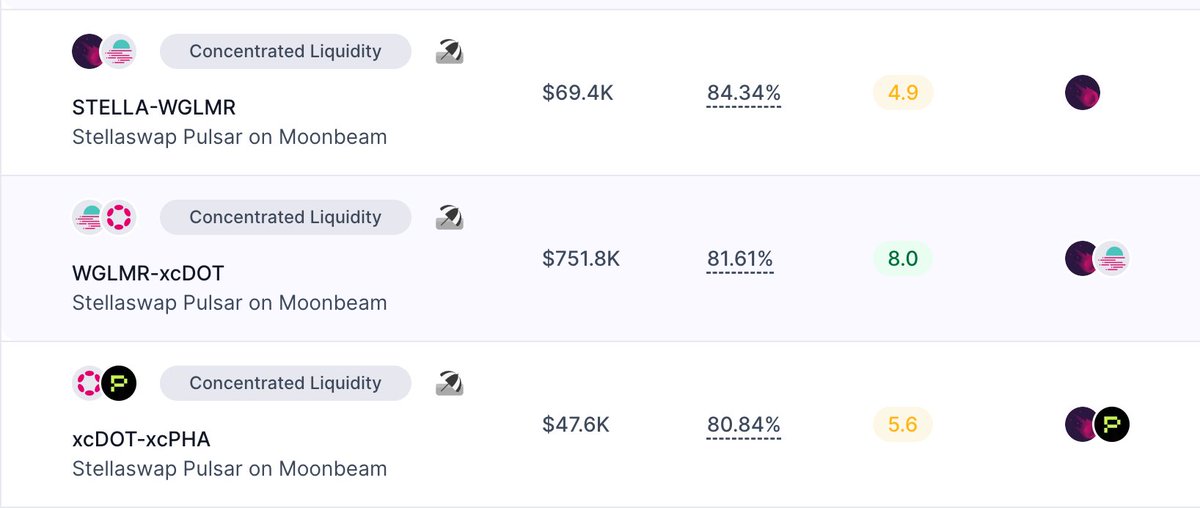The height and width of the screenshot is (508, 1200).
Task: Click the umbrella icon in the STELLA-WGLMR row
Action: tap(450, 52)
